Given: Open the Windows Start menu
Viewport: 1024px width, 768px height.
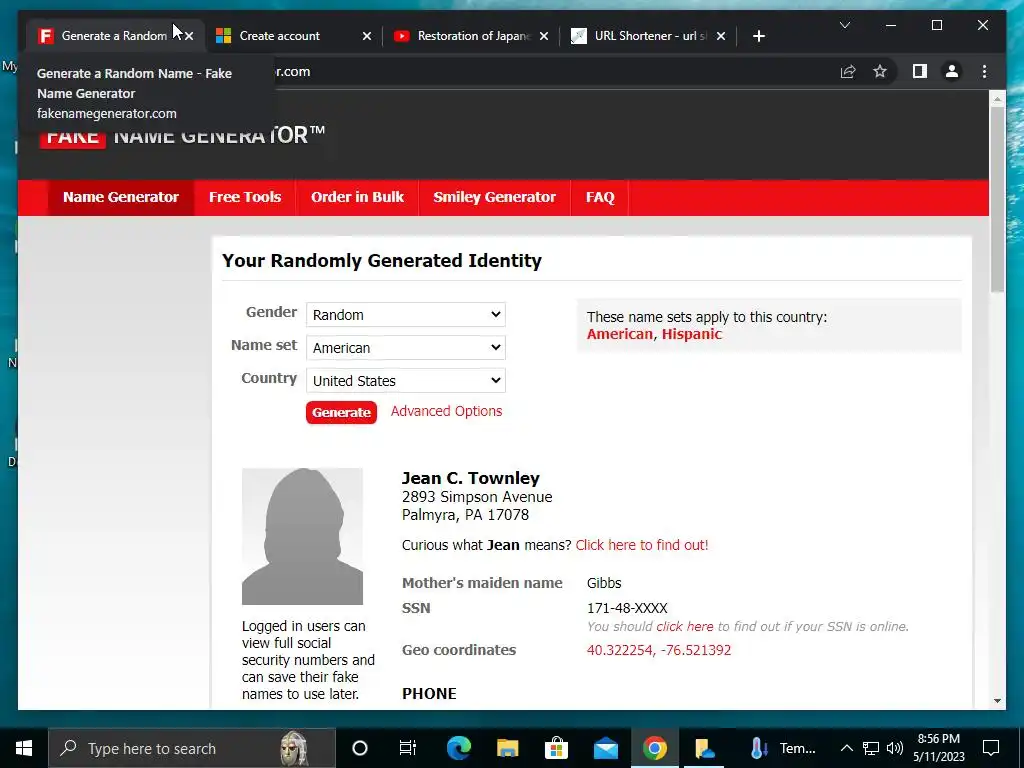Looking at the screenshot, I should [x=24, y=748].
